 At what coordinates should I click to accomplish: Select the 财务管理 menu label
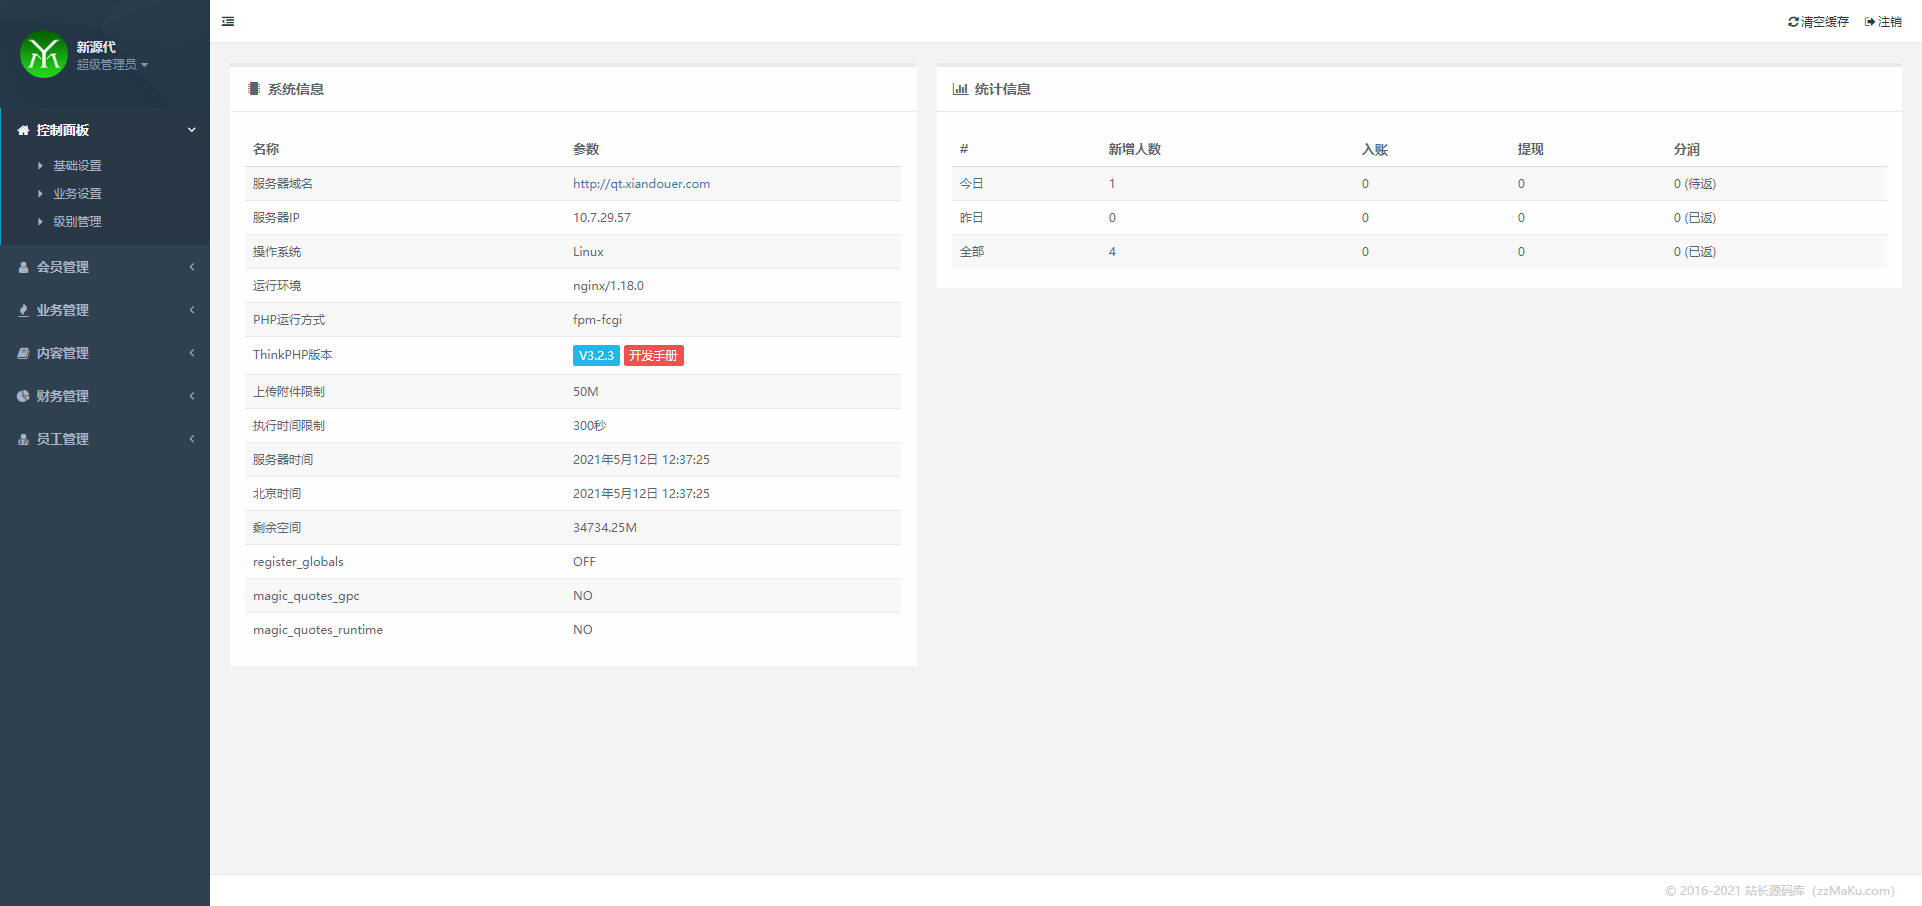tap(63, 396)
